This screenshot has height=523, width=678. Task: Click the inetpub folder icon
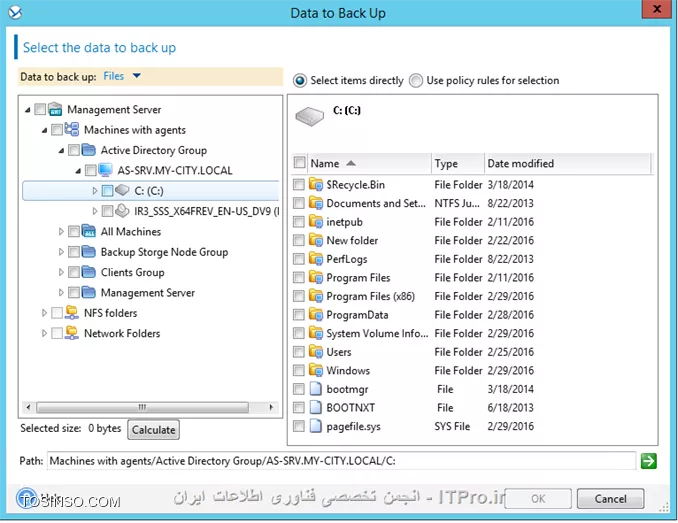(x=316, y=221)
